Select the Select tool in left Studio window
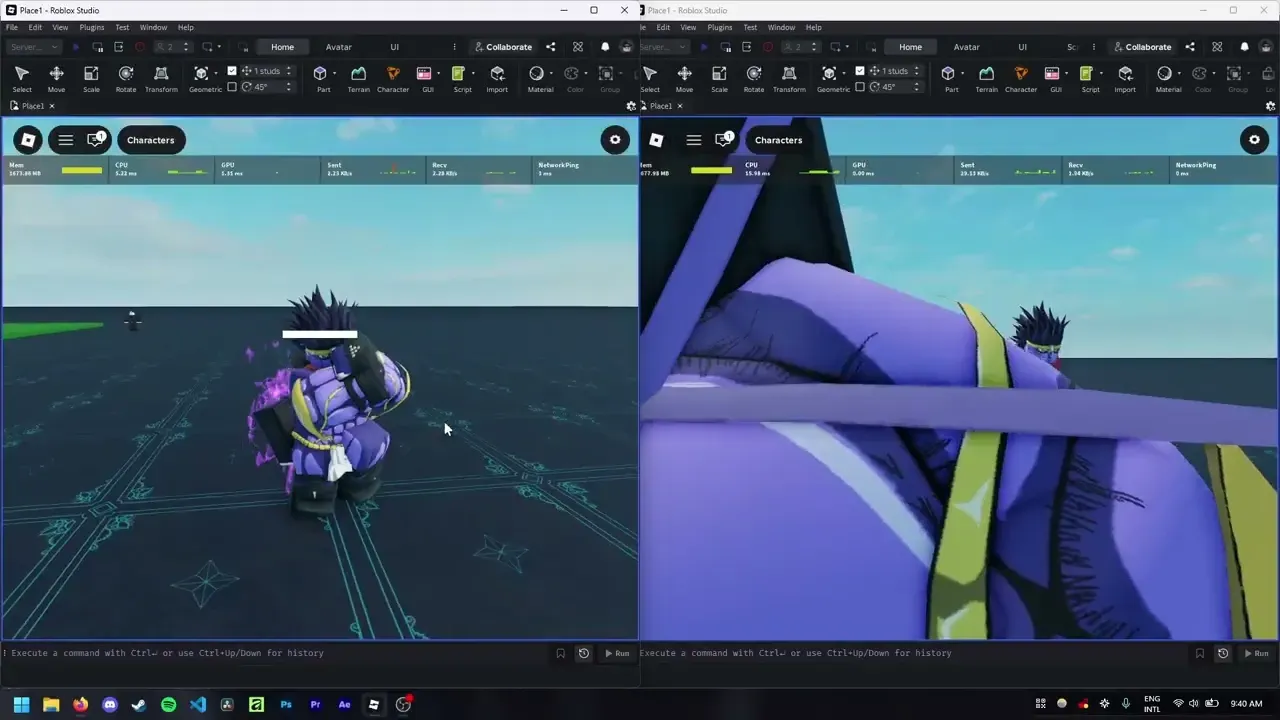The image size is (1280, 720). (22, 78)
